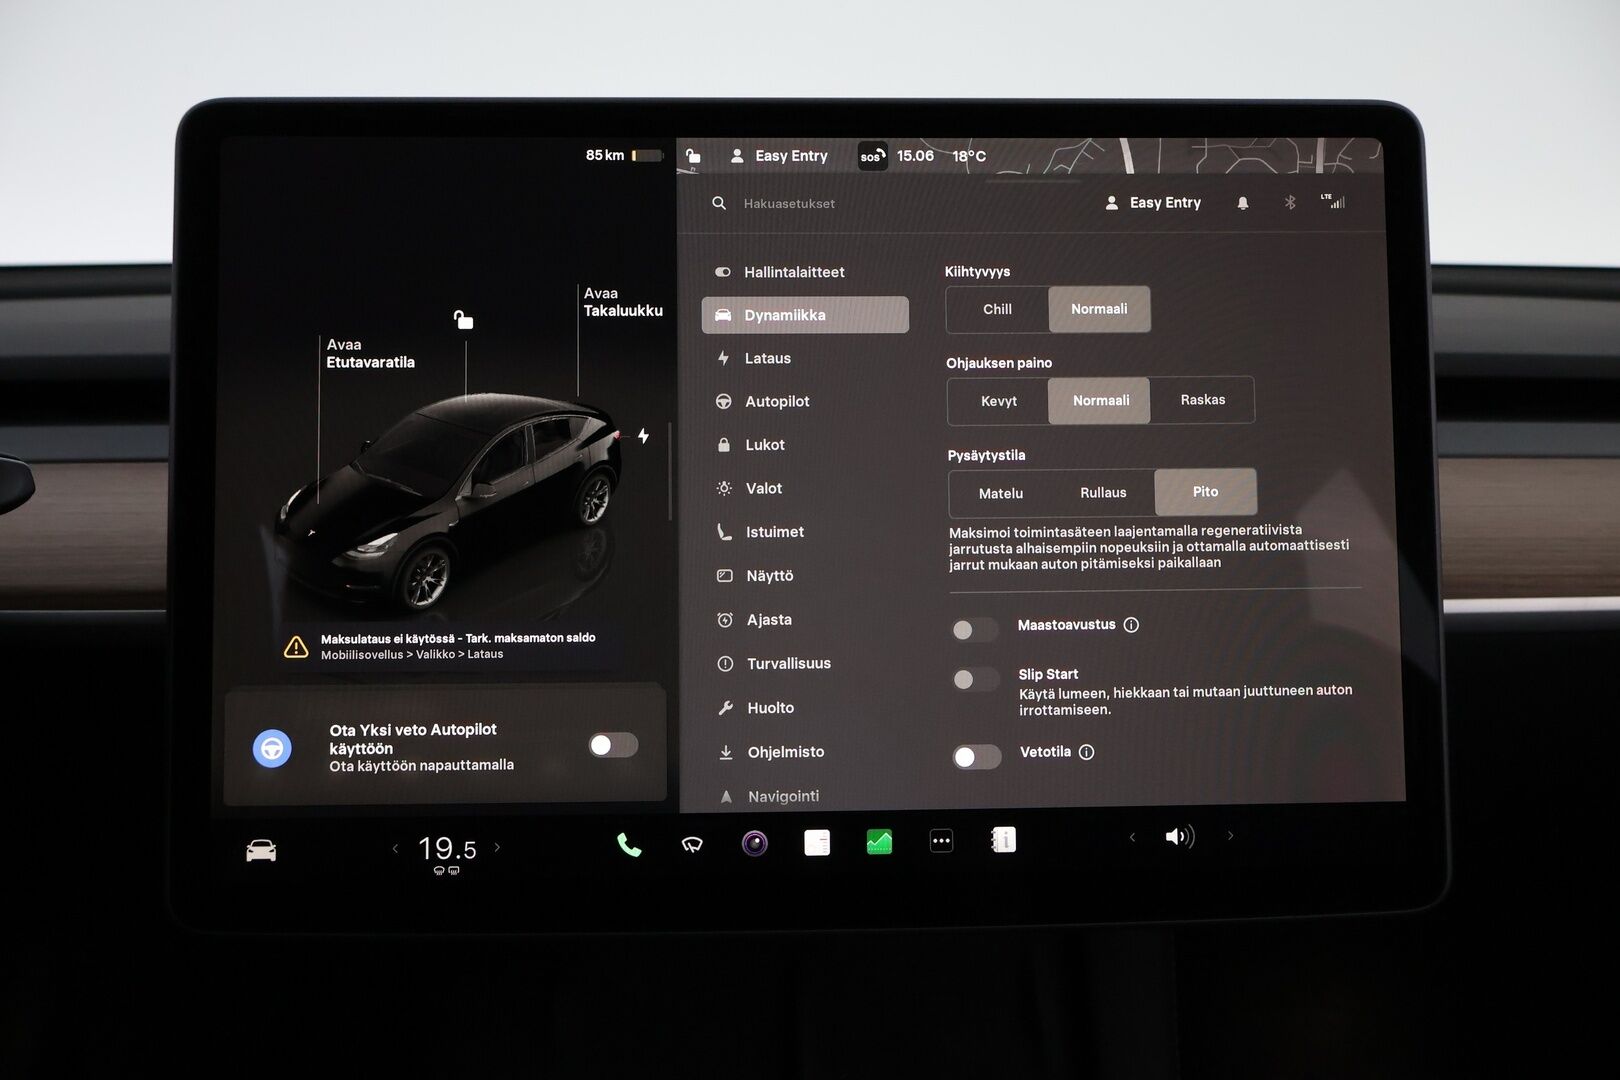
Task: Set acceleration to Chill
Action: 997,310
